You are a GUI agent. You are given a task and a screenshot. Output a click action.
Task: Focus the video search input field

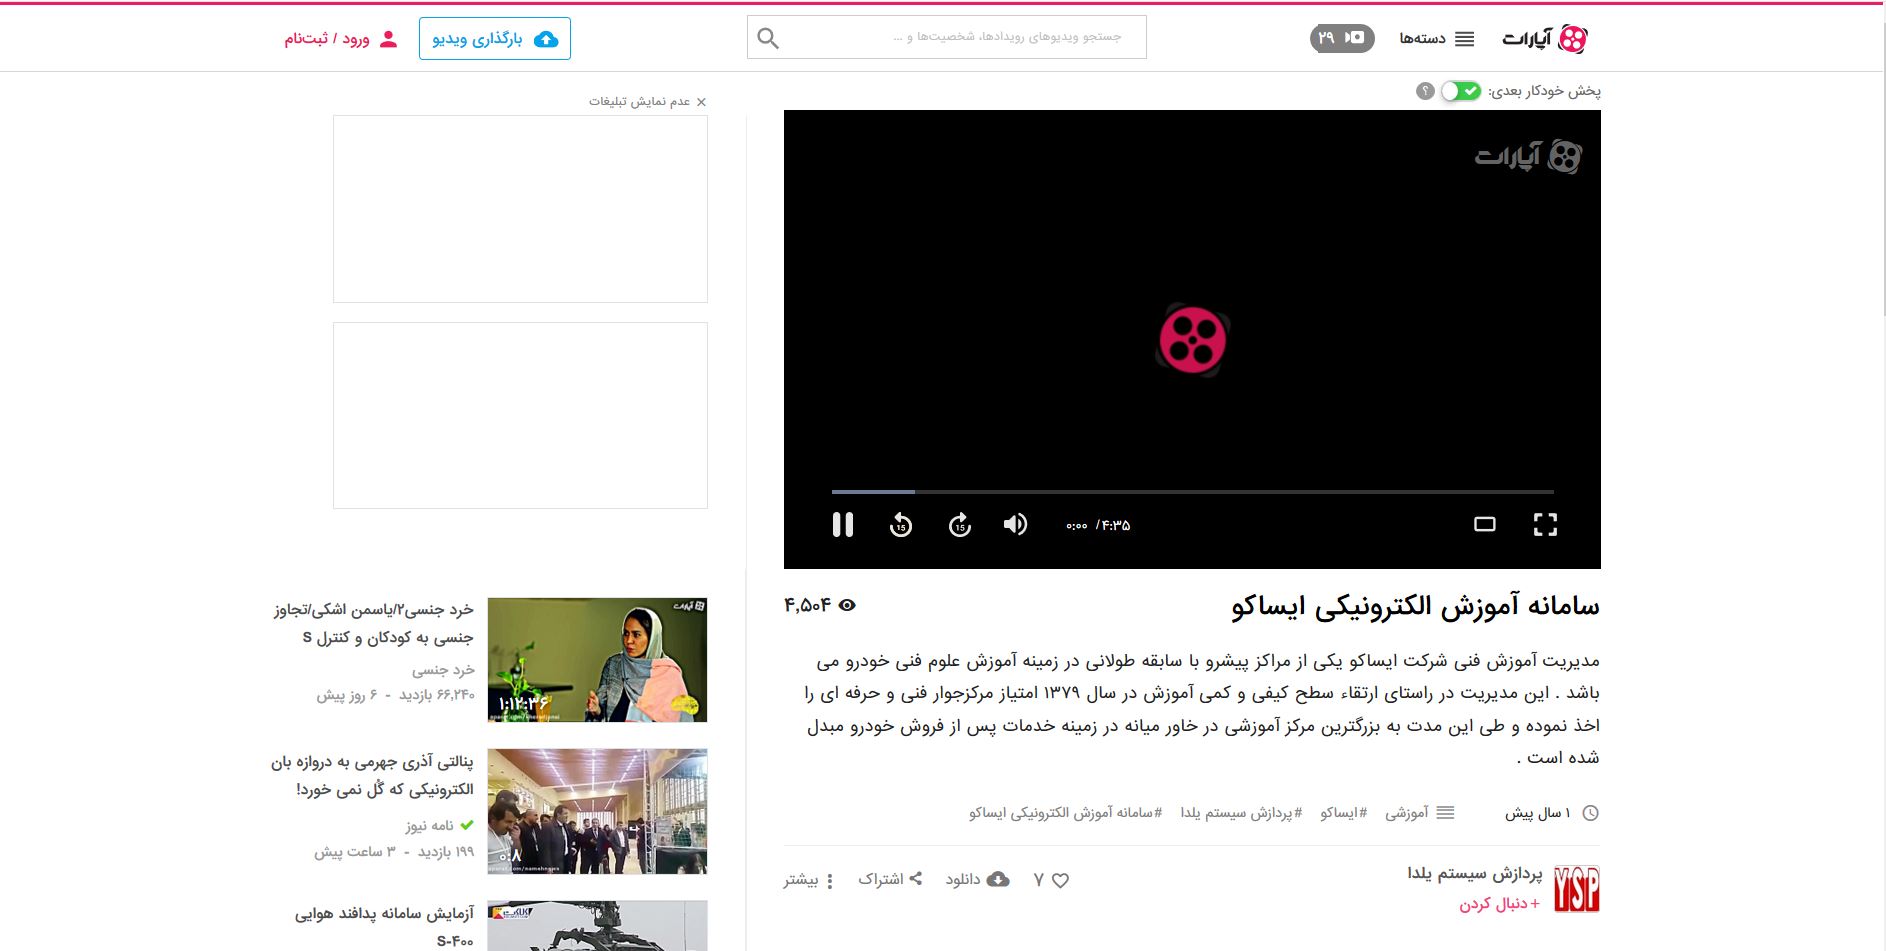point(946,38)
